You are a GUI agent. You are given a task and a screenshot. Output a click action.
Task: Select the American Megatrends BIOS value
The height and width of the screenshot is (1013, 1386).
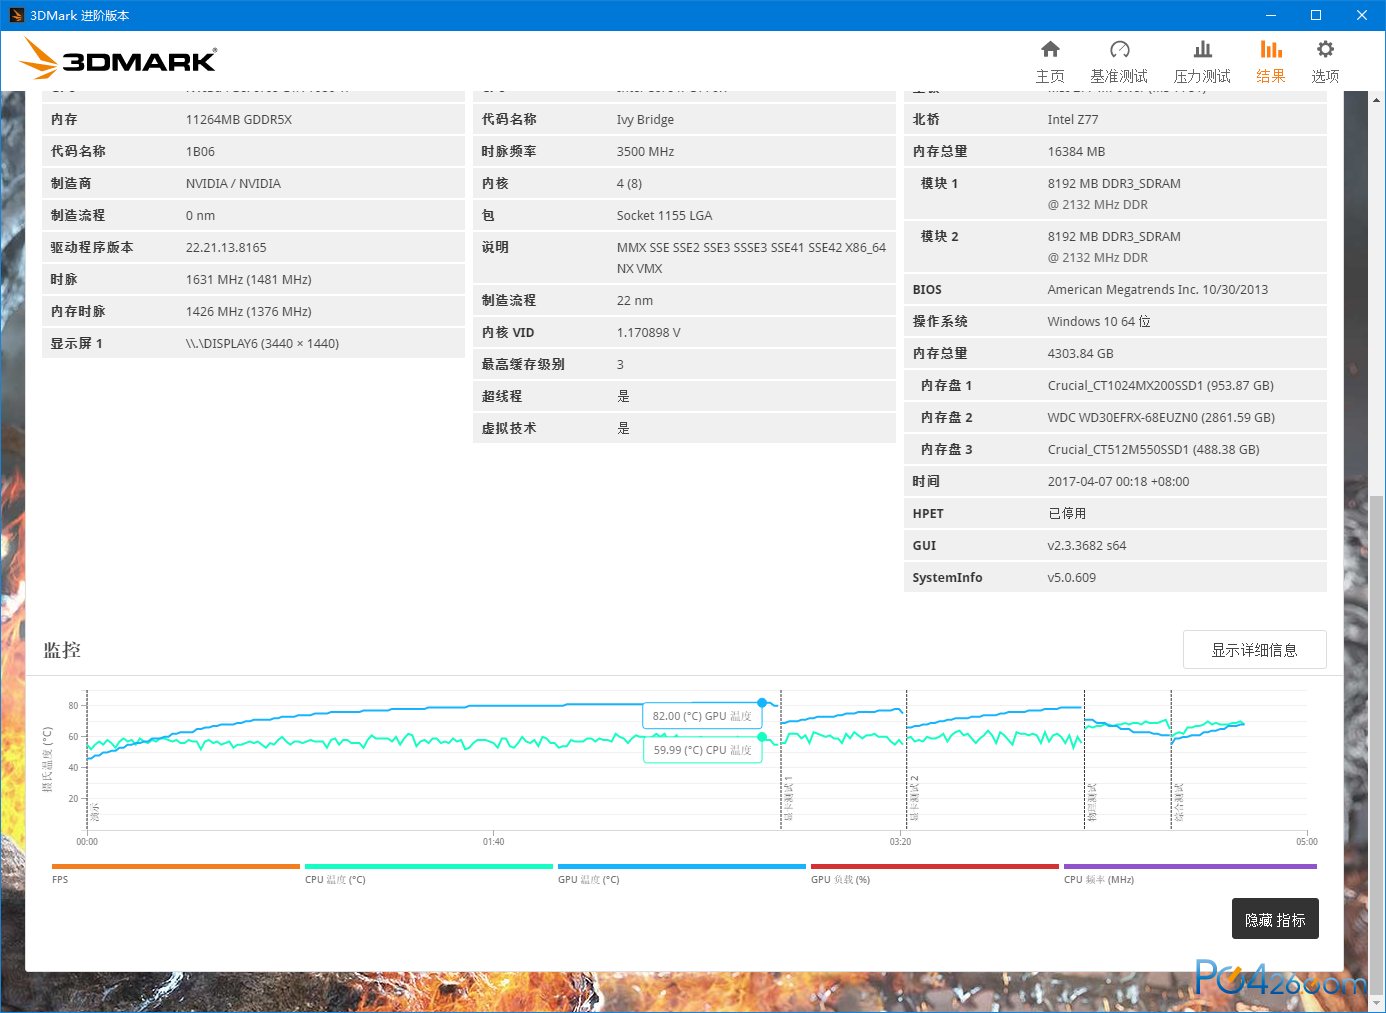pyautogui.click(x=1158, y=290)
